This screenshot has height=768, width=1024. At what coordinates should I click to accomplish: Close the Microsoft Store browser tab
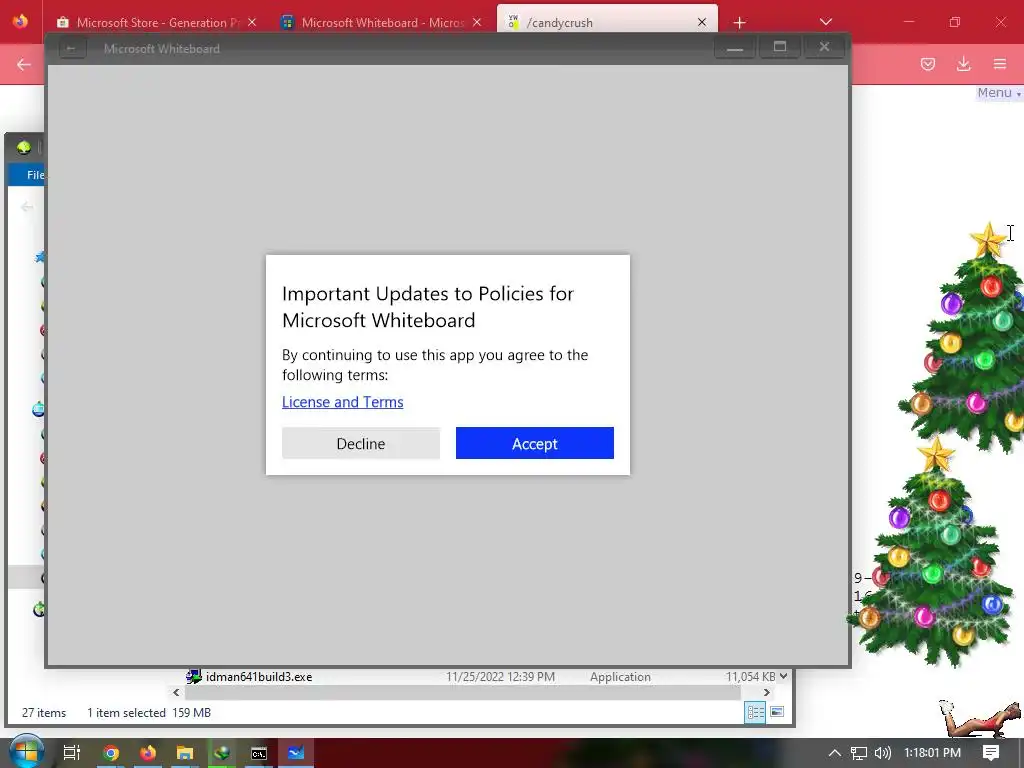252,22
